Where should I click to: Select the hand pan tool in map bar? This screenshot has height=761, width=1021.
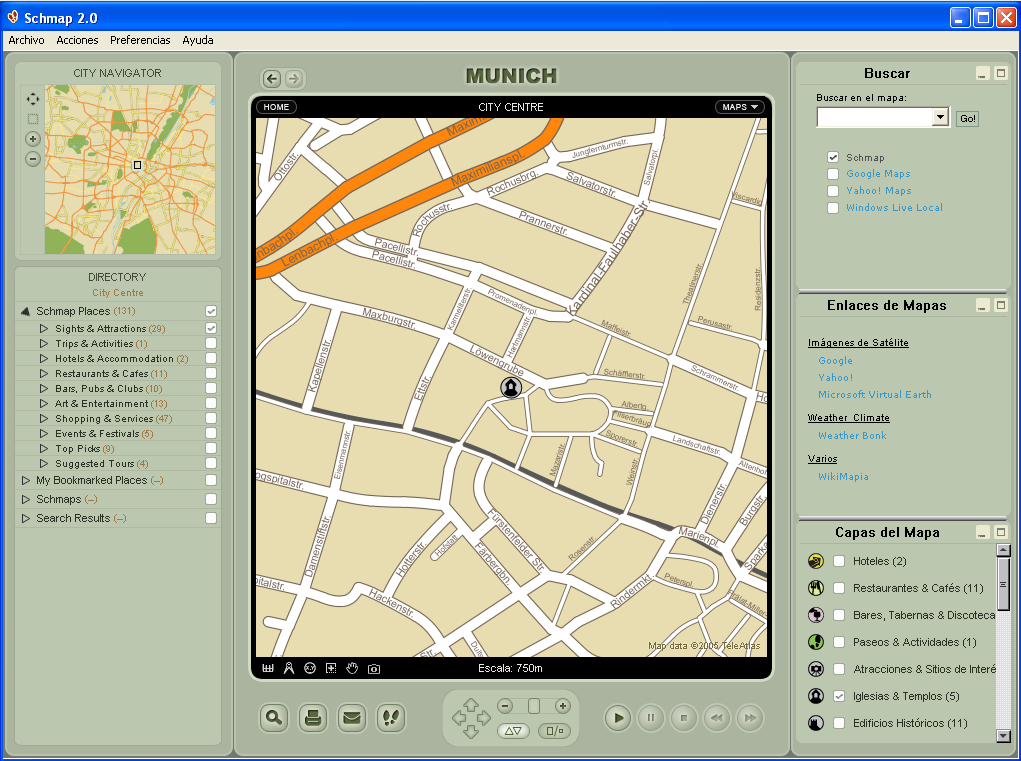(352, 669)
